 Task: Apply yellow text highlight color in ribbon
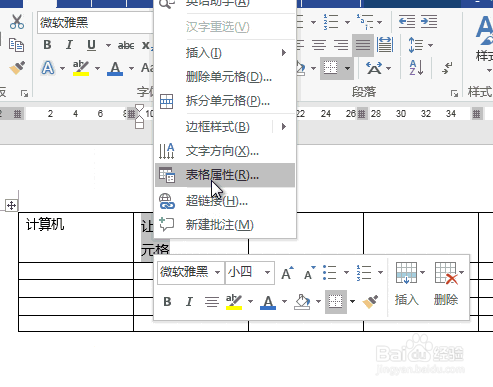[81, 68]
